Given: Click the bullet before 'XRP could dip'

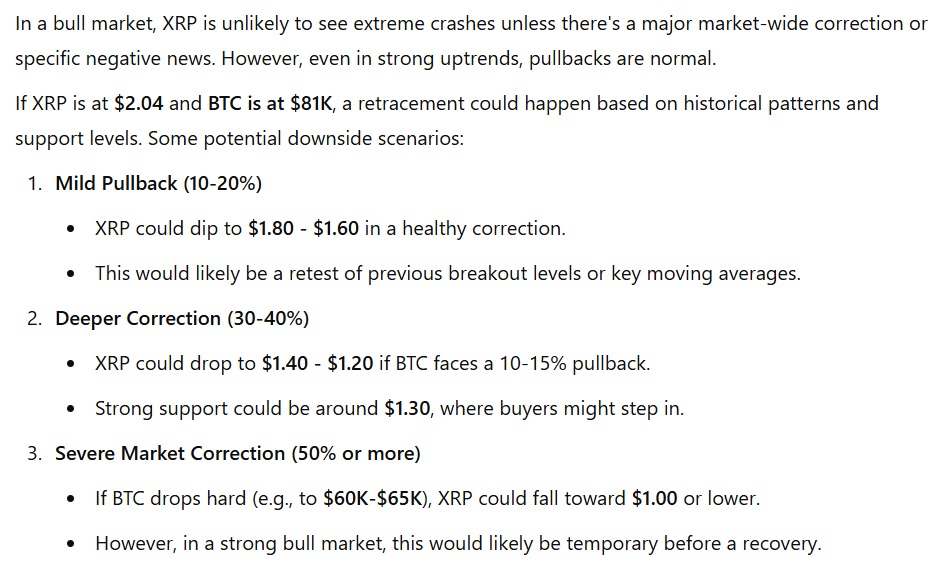Looking at the screenshot, I should [71, 229].
